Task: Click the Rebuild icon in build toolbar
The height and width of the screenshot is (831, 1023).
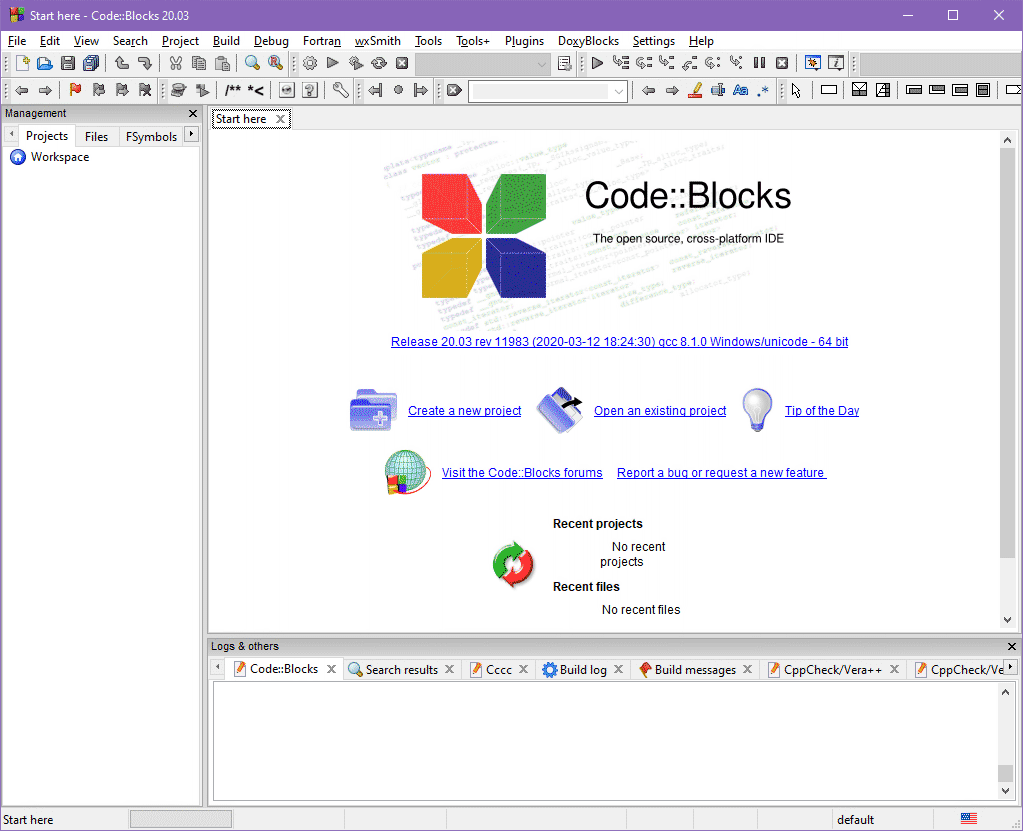Action: (x=379, y=64)
